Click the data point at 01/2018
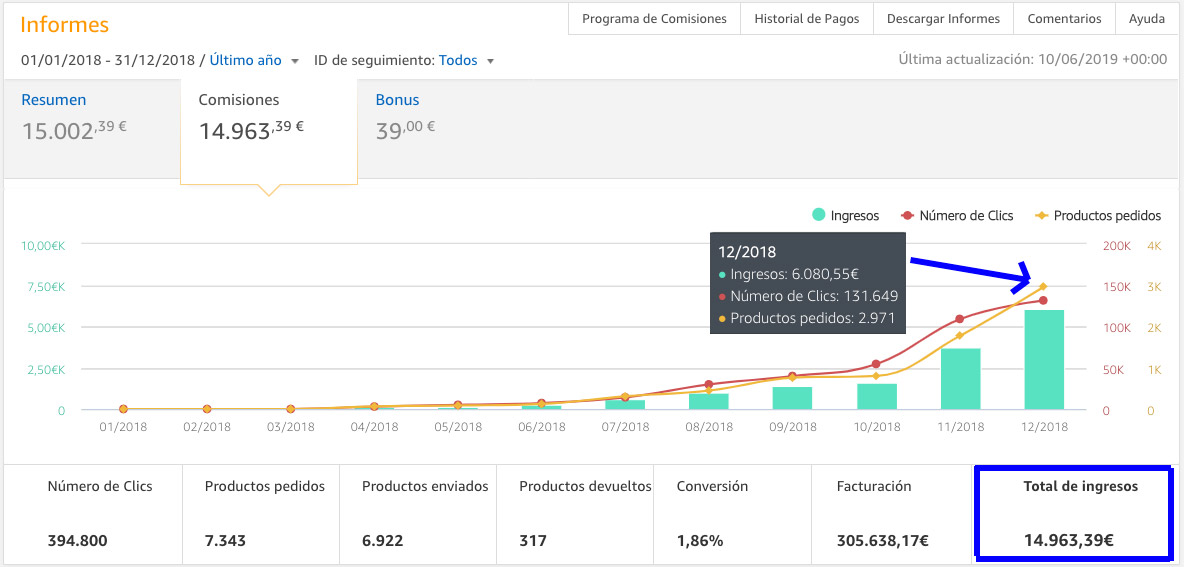This screenshot has height=567, width=1184. pyautogui.click(x=123, y=409)
